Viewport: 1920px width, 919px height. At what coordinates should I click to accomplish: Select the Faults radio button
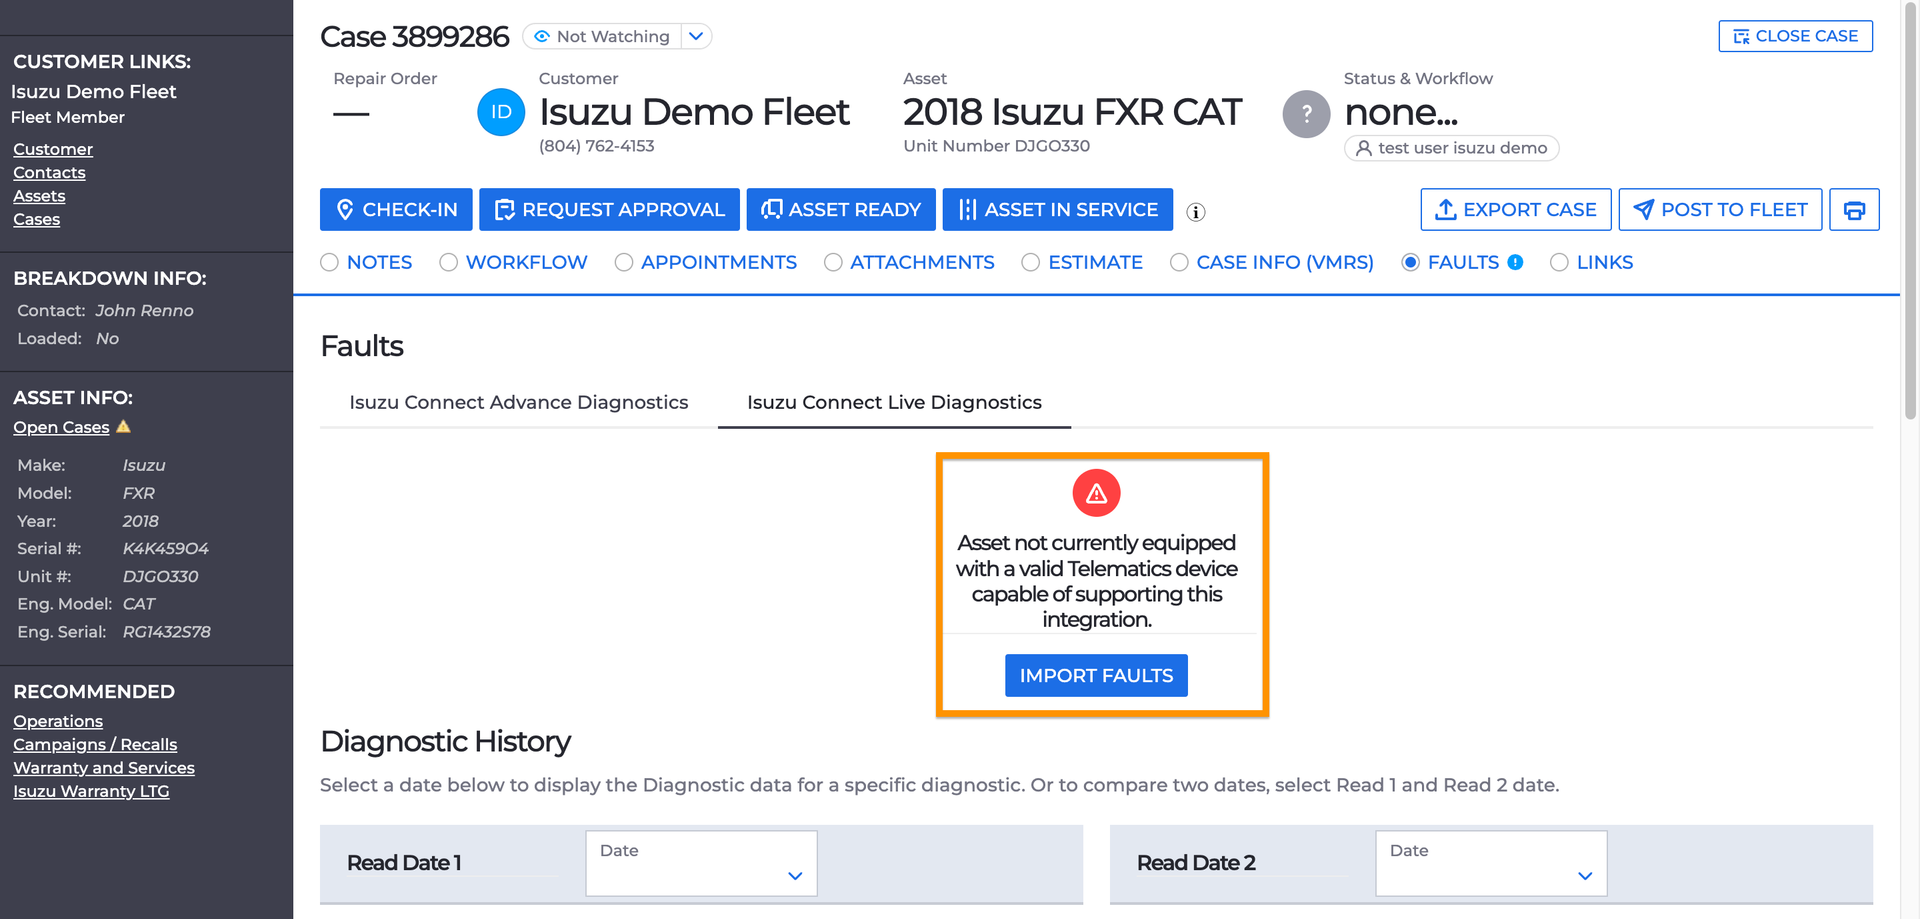click(1411, 262)
